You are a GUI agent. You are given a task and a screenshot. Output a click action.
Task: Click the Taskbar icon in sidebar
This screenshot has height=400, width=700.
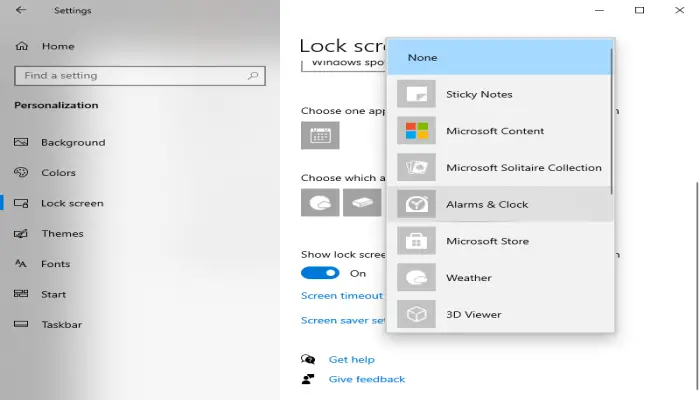21,324
